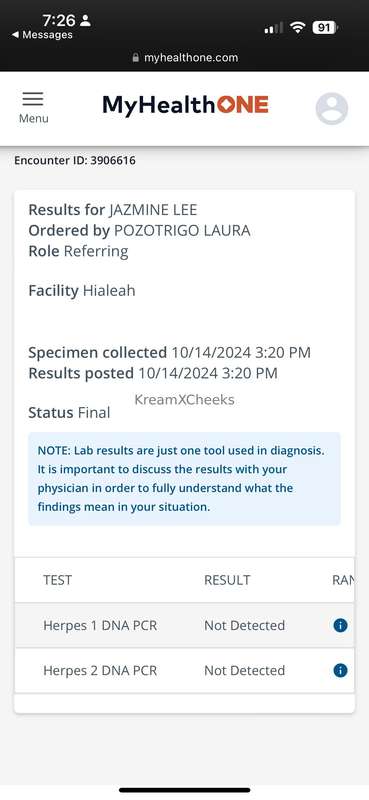Tap the 7:26 clock in status bar

click(59, 20)
